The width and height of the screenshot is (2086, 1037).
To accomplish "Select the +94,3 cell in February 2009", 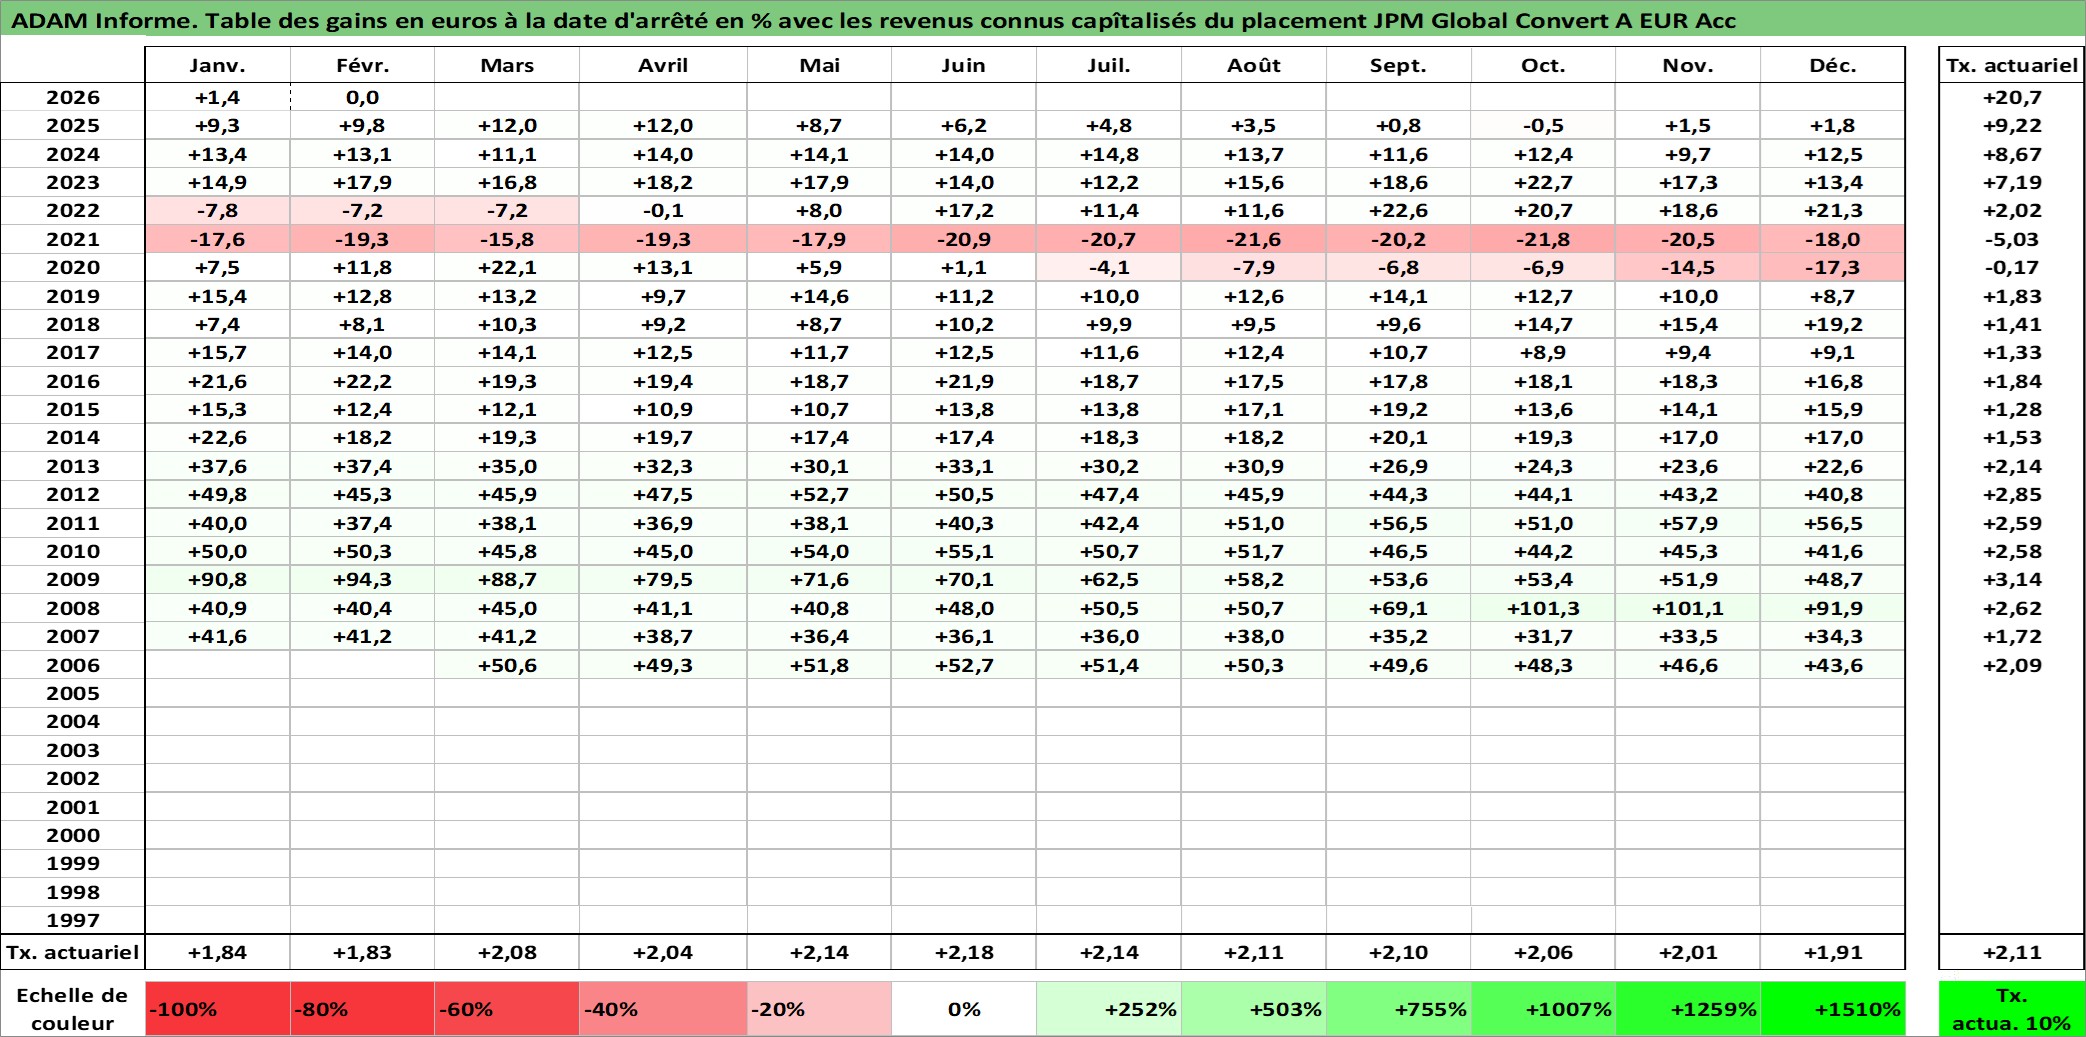I will tap(362, 579).
